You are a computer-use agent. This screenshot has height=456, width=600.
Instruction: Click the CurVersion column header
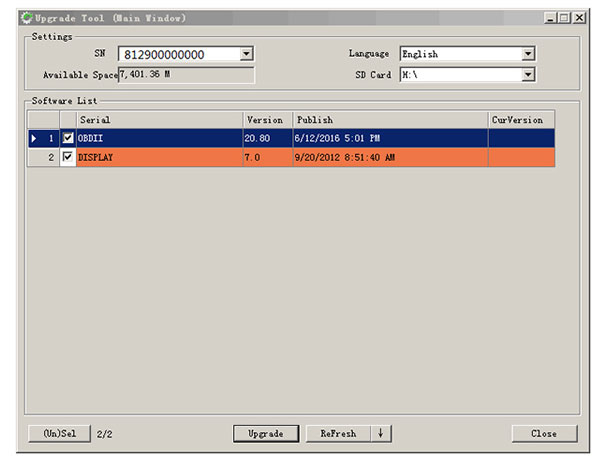(x=520, y=120)
